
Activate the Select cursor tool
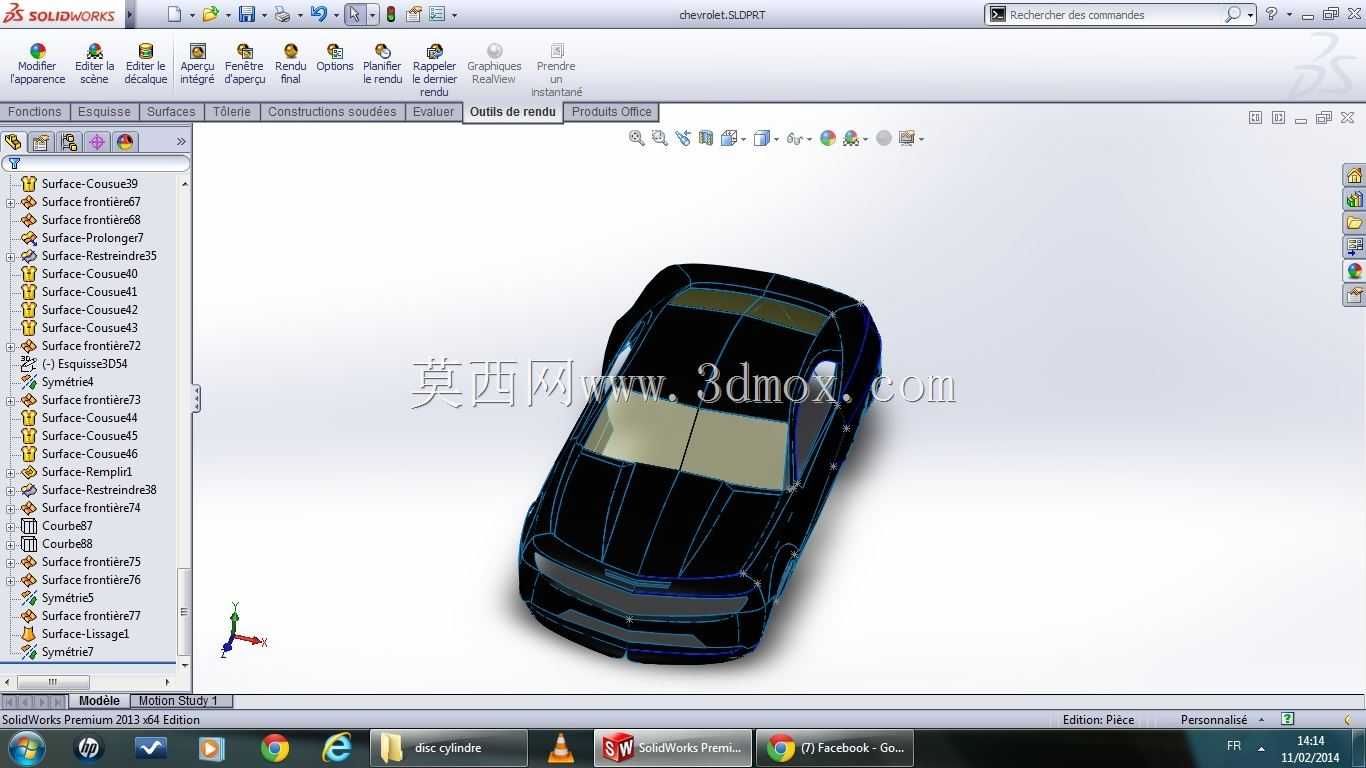[354, 14]
